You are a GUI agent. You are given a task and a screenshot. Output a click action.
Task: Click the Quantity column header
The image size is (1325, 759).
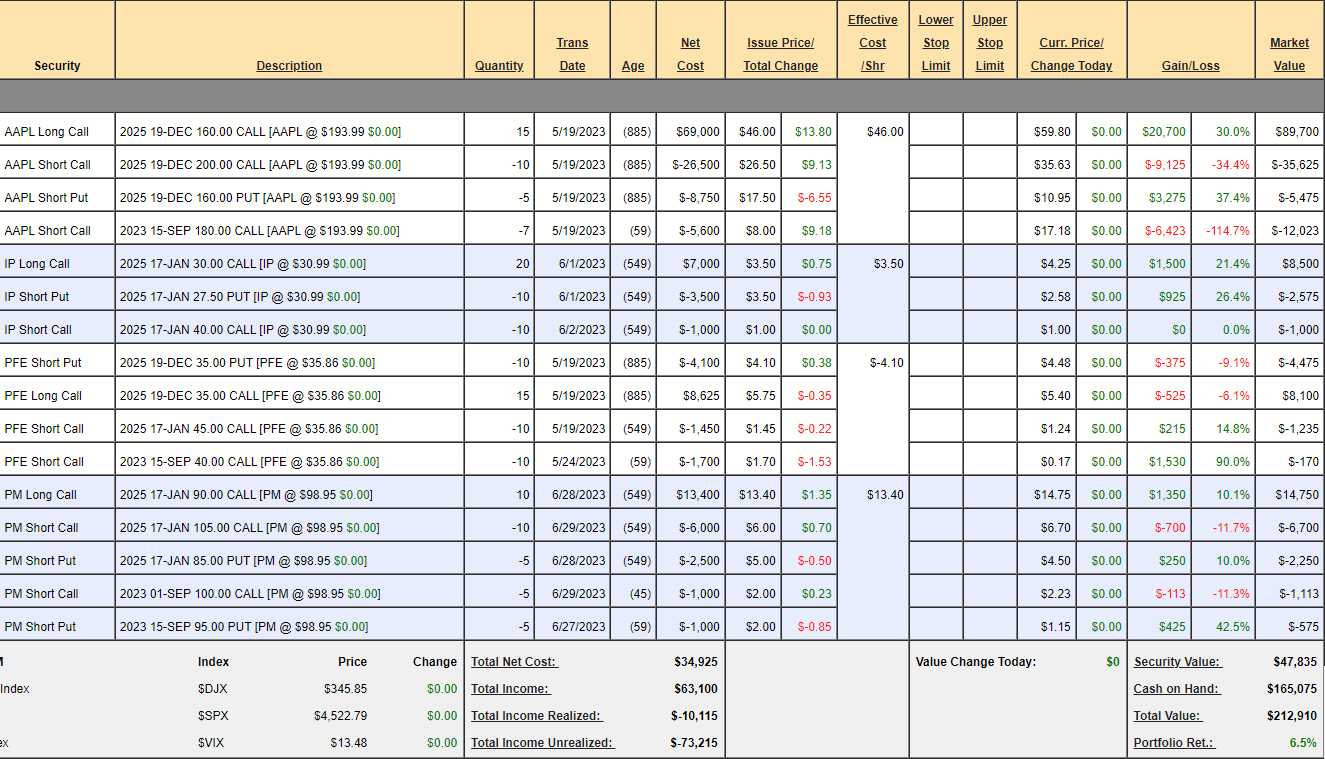pyautogui.click(x=499, y=66)
